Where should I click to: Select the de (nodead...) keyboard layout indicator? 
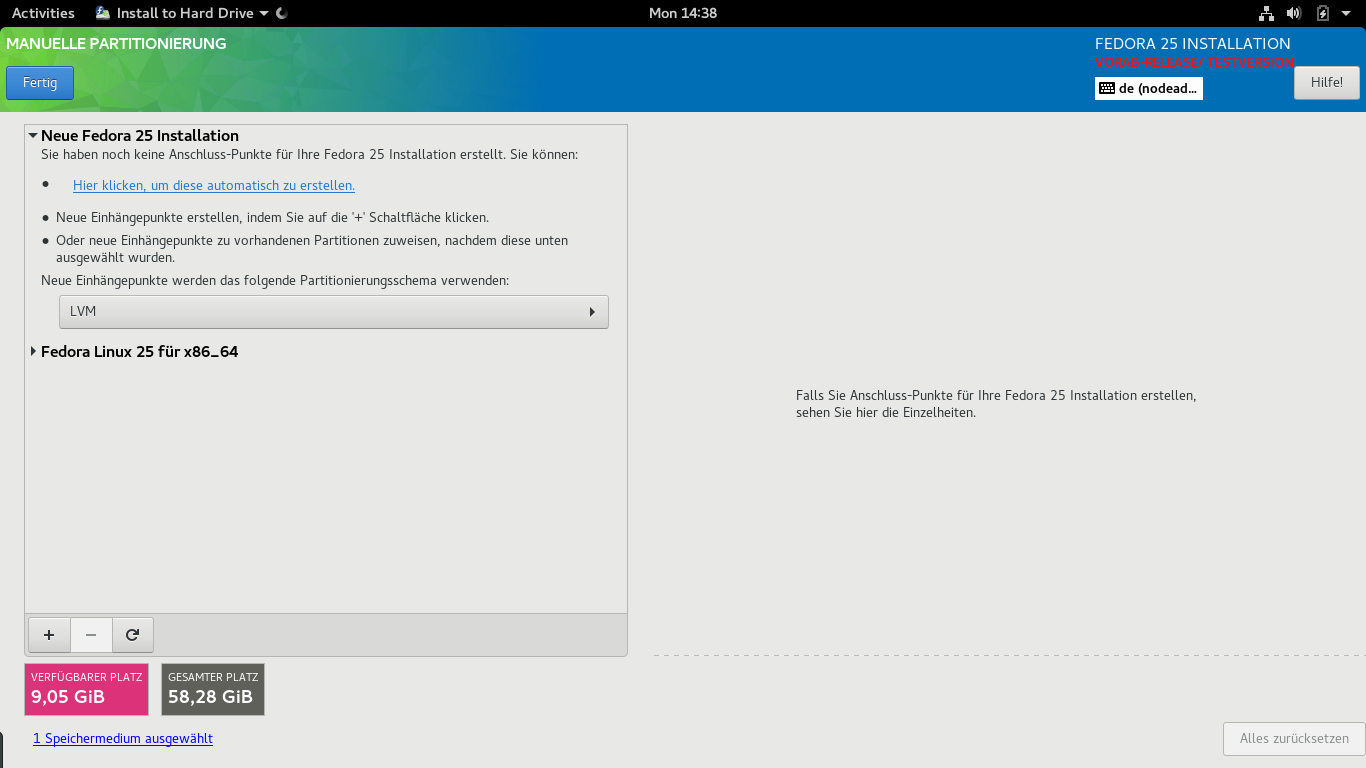pyautogui.click(x=1149, y=88)
